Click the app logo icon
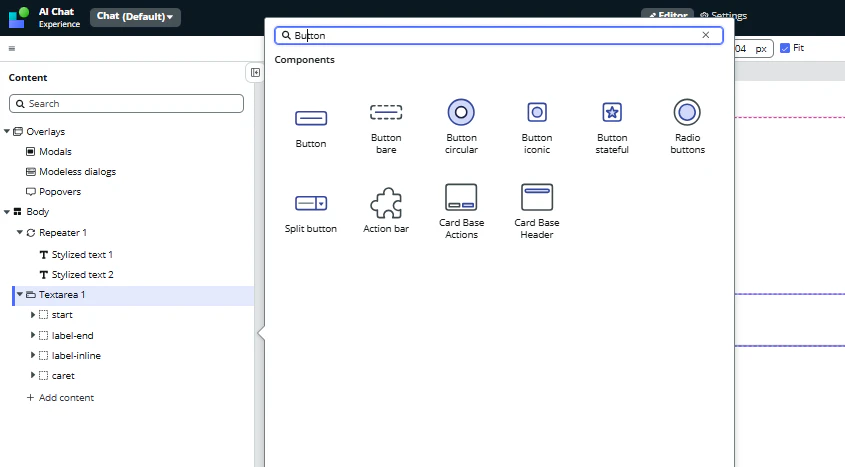 (18, 17)
